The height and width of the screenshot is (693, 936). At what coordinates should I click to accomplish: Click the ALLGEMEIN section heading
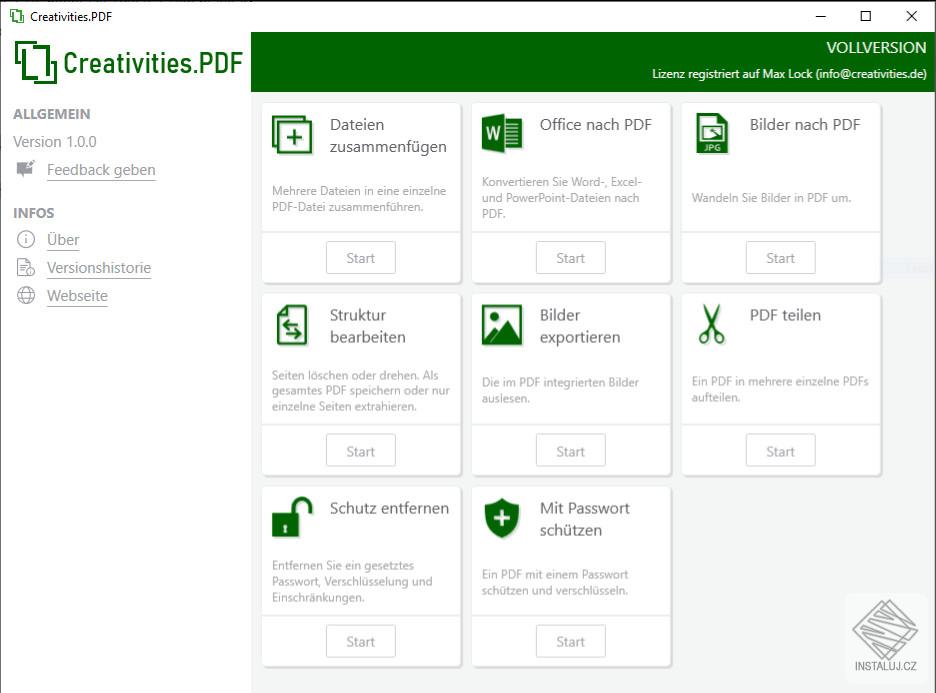52,114
